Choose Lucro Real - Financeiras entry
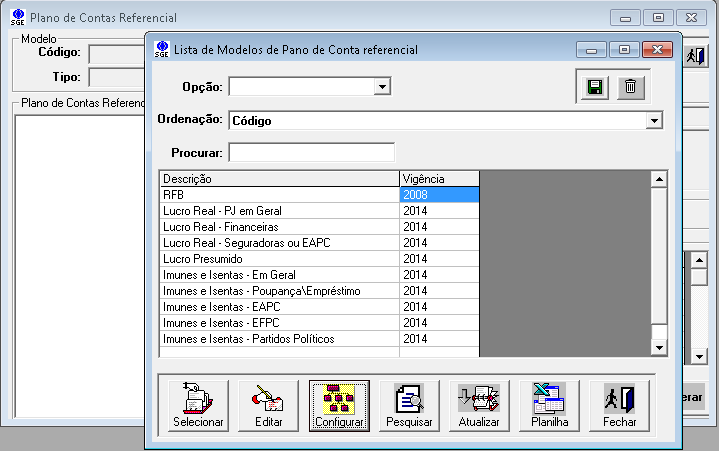The width and height of the screenshot is (719, 451). 279,227
